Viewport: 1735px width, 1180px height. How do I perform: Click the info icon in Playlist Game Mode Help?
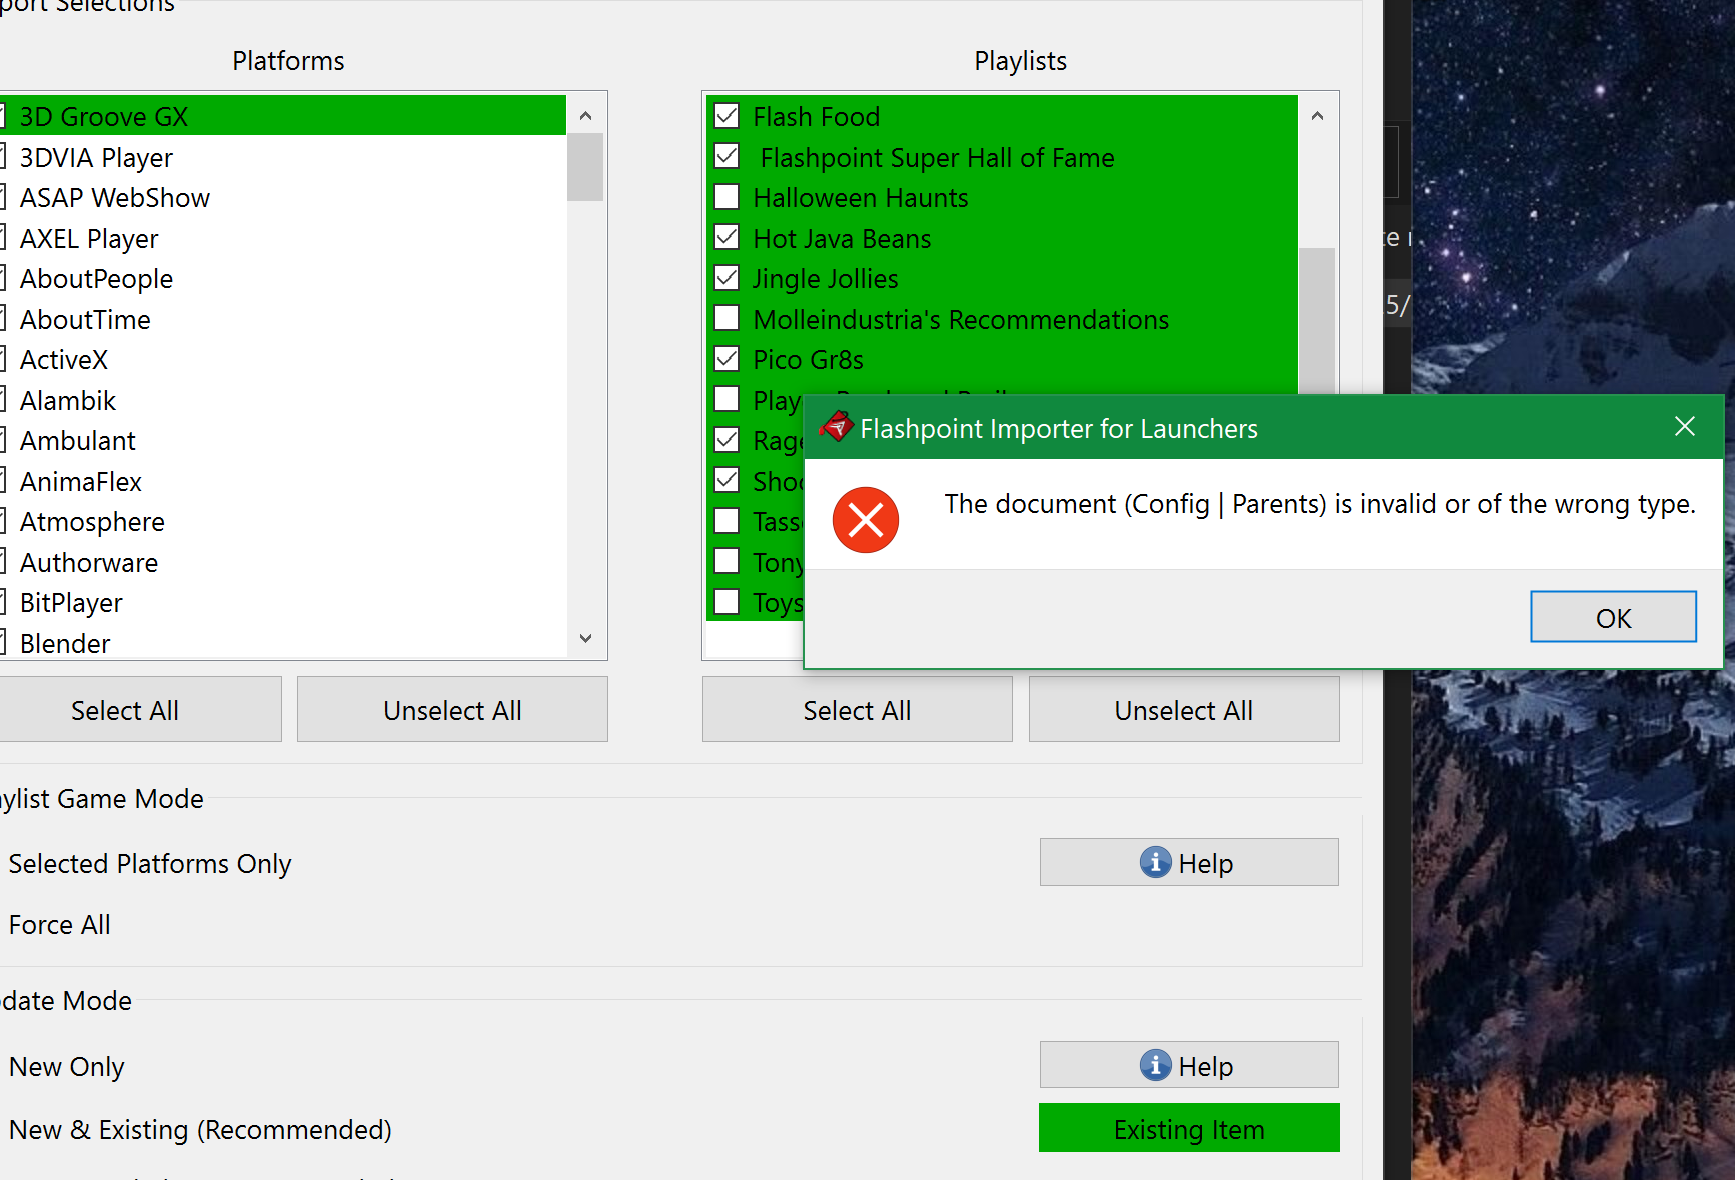pyautogui.click(x=1155, y=862)
